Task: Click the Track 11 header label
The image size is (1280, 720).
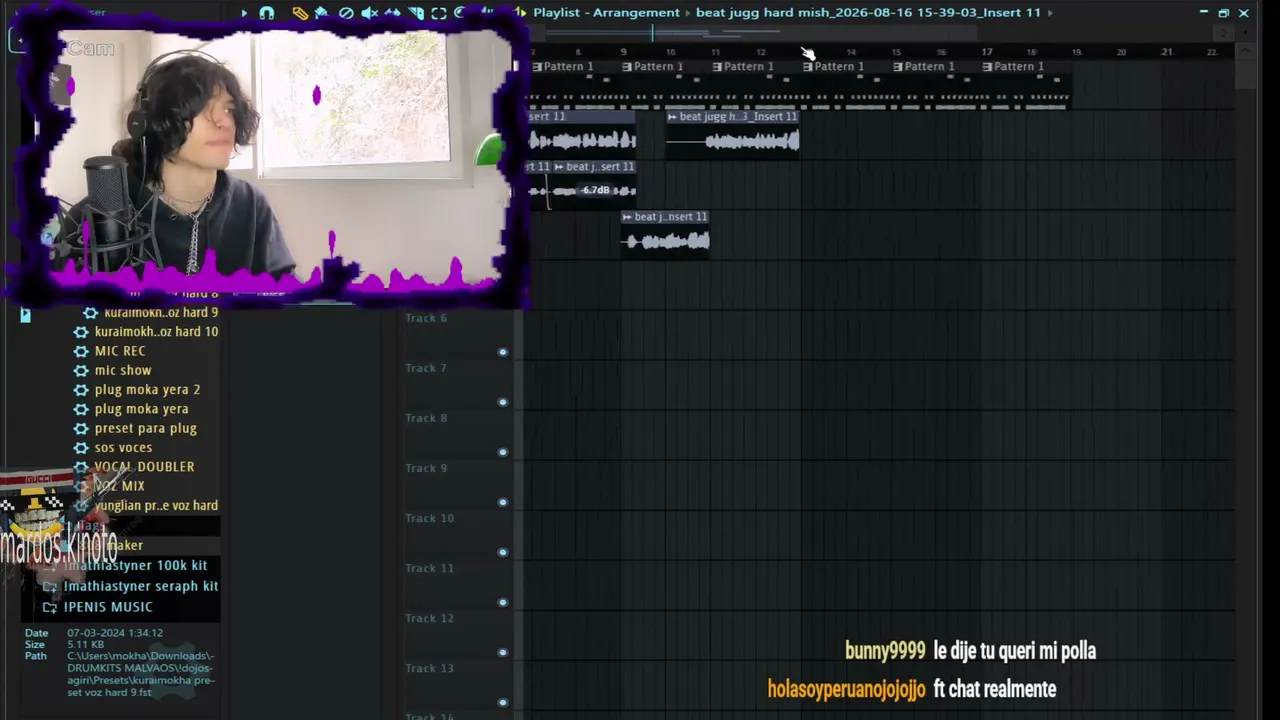Action: 430,568
